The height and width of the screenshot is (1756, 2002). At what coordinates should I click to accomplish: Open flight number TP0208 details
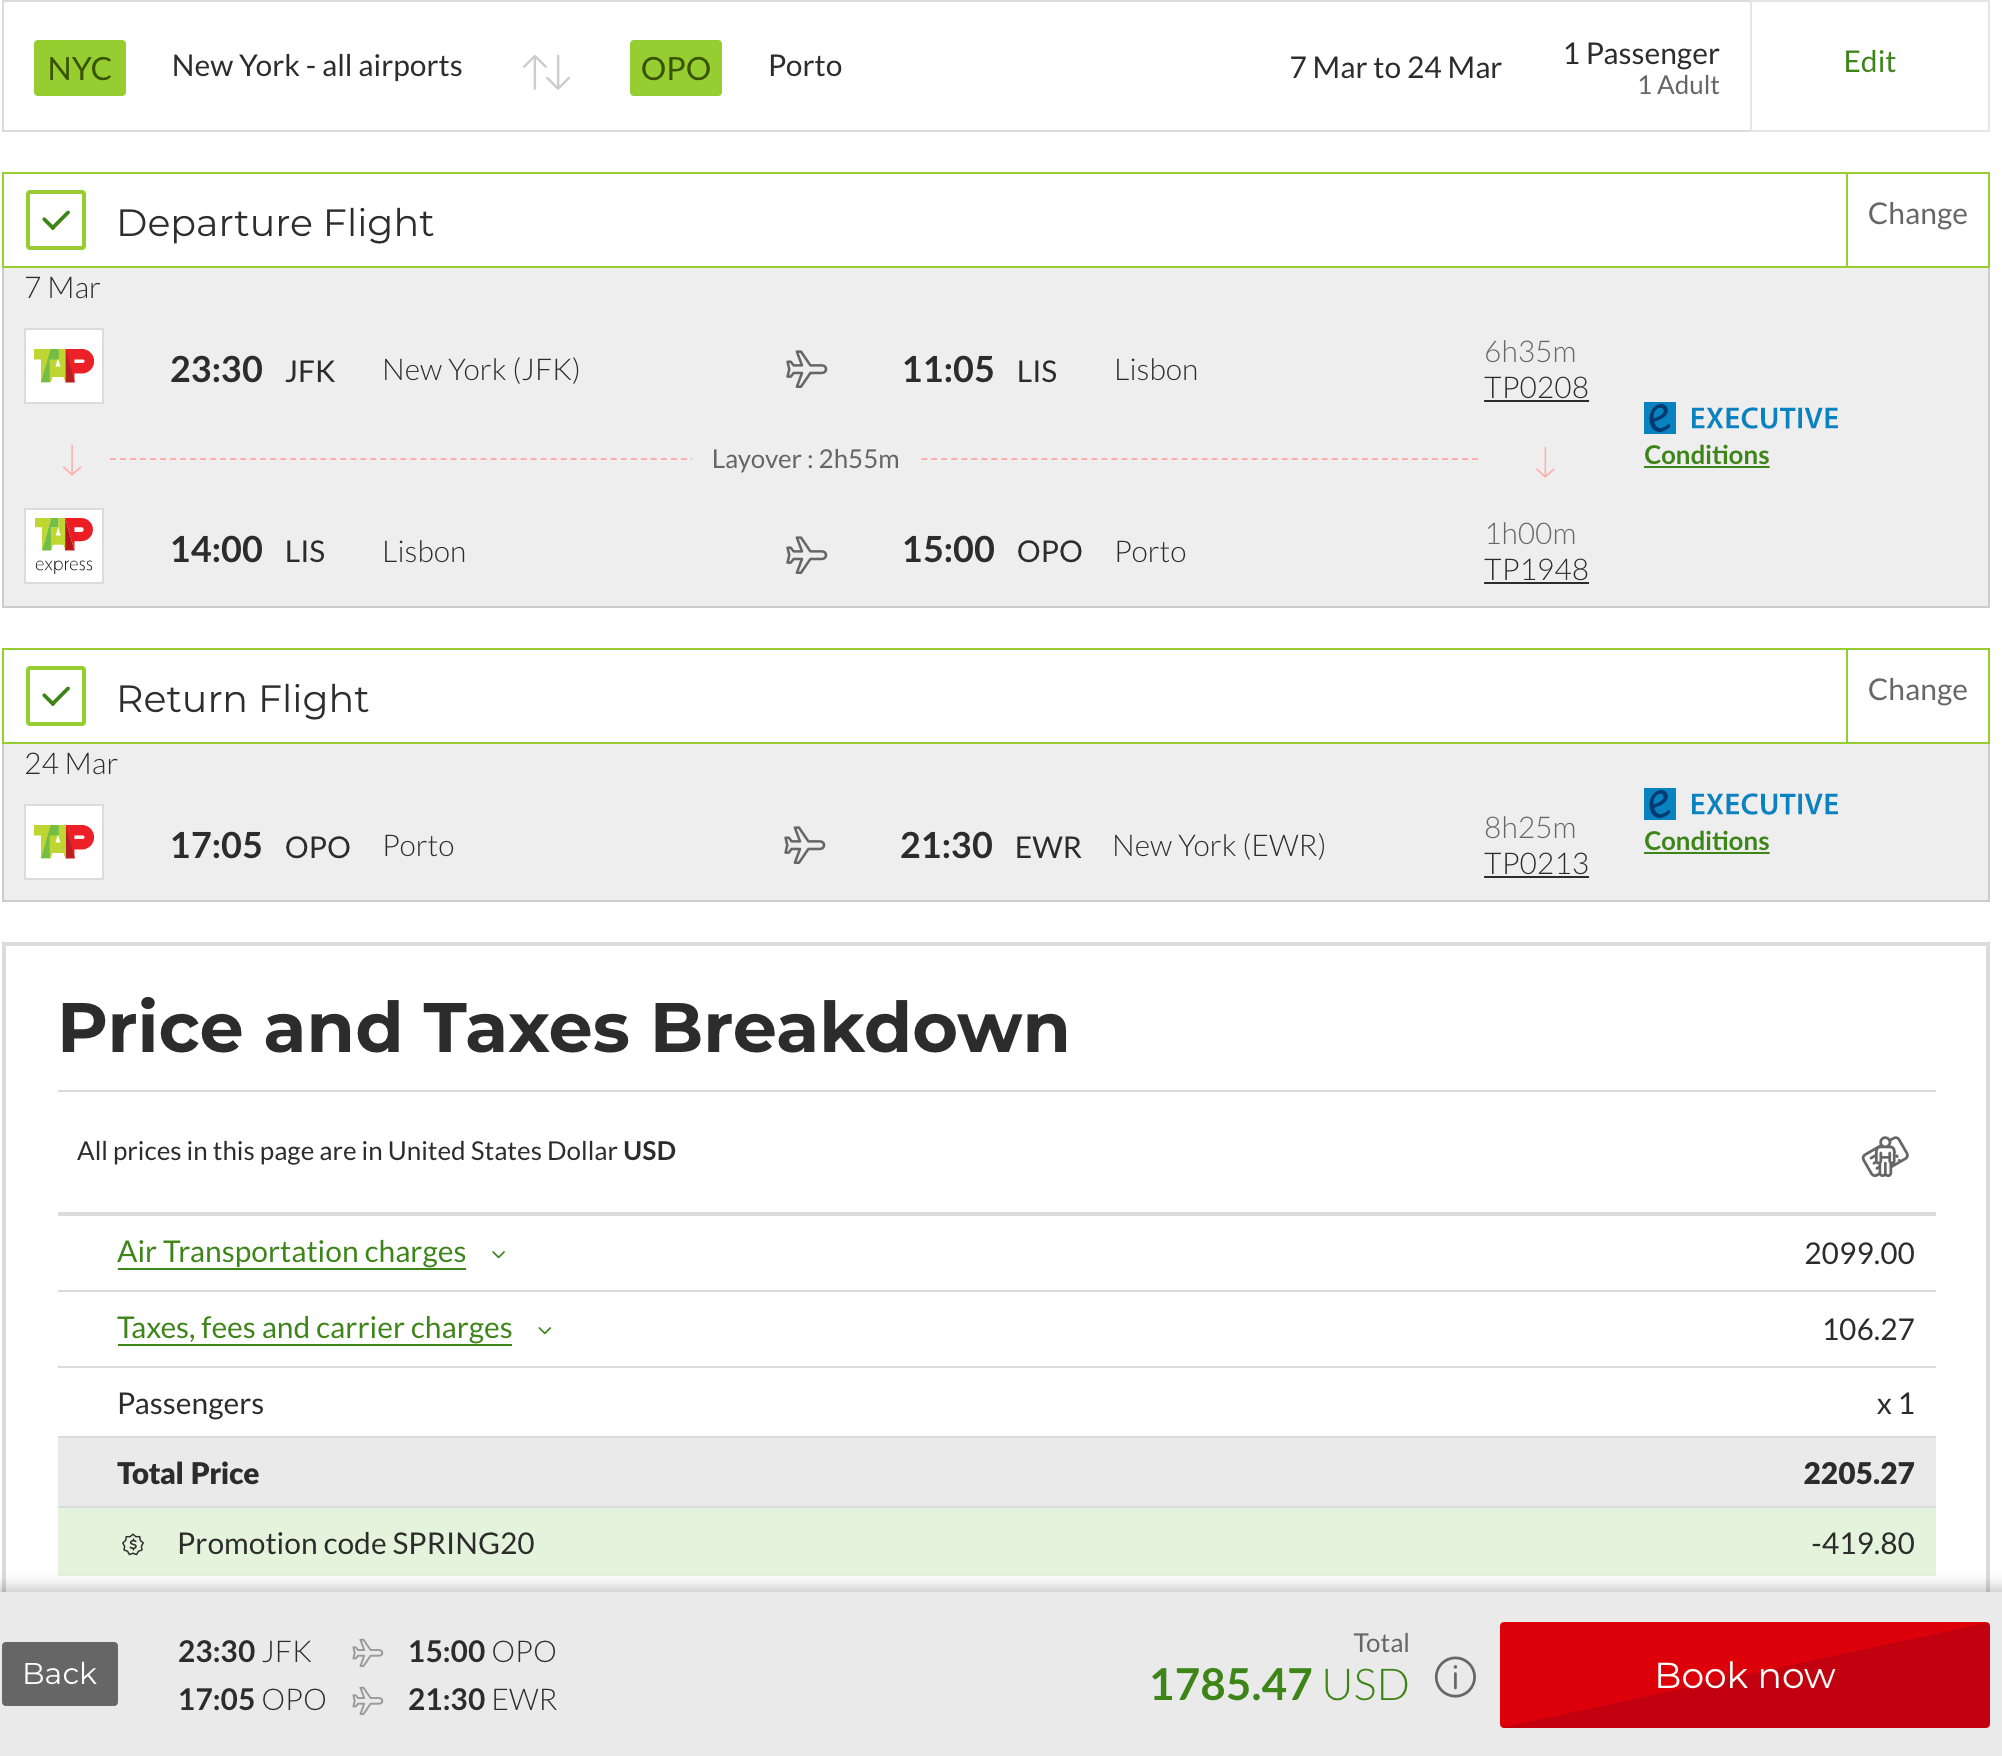click(x=1535, y=388)
